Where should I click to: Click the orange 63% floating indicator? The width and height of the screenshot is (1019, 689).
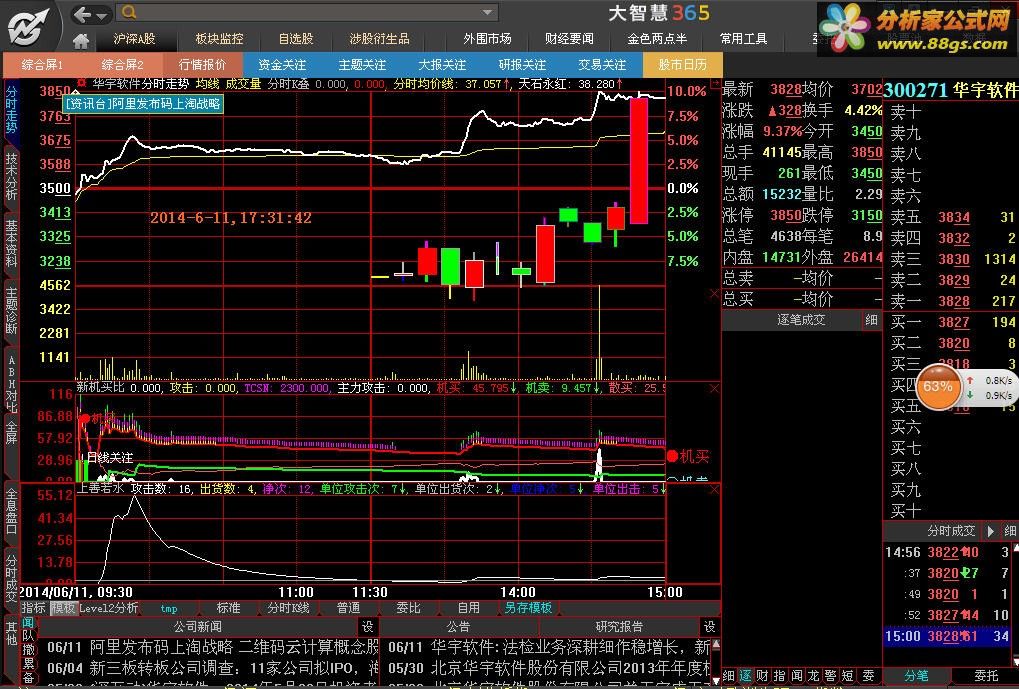[938, 387]
